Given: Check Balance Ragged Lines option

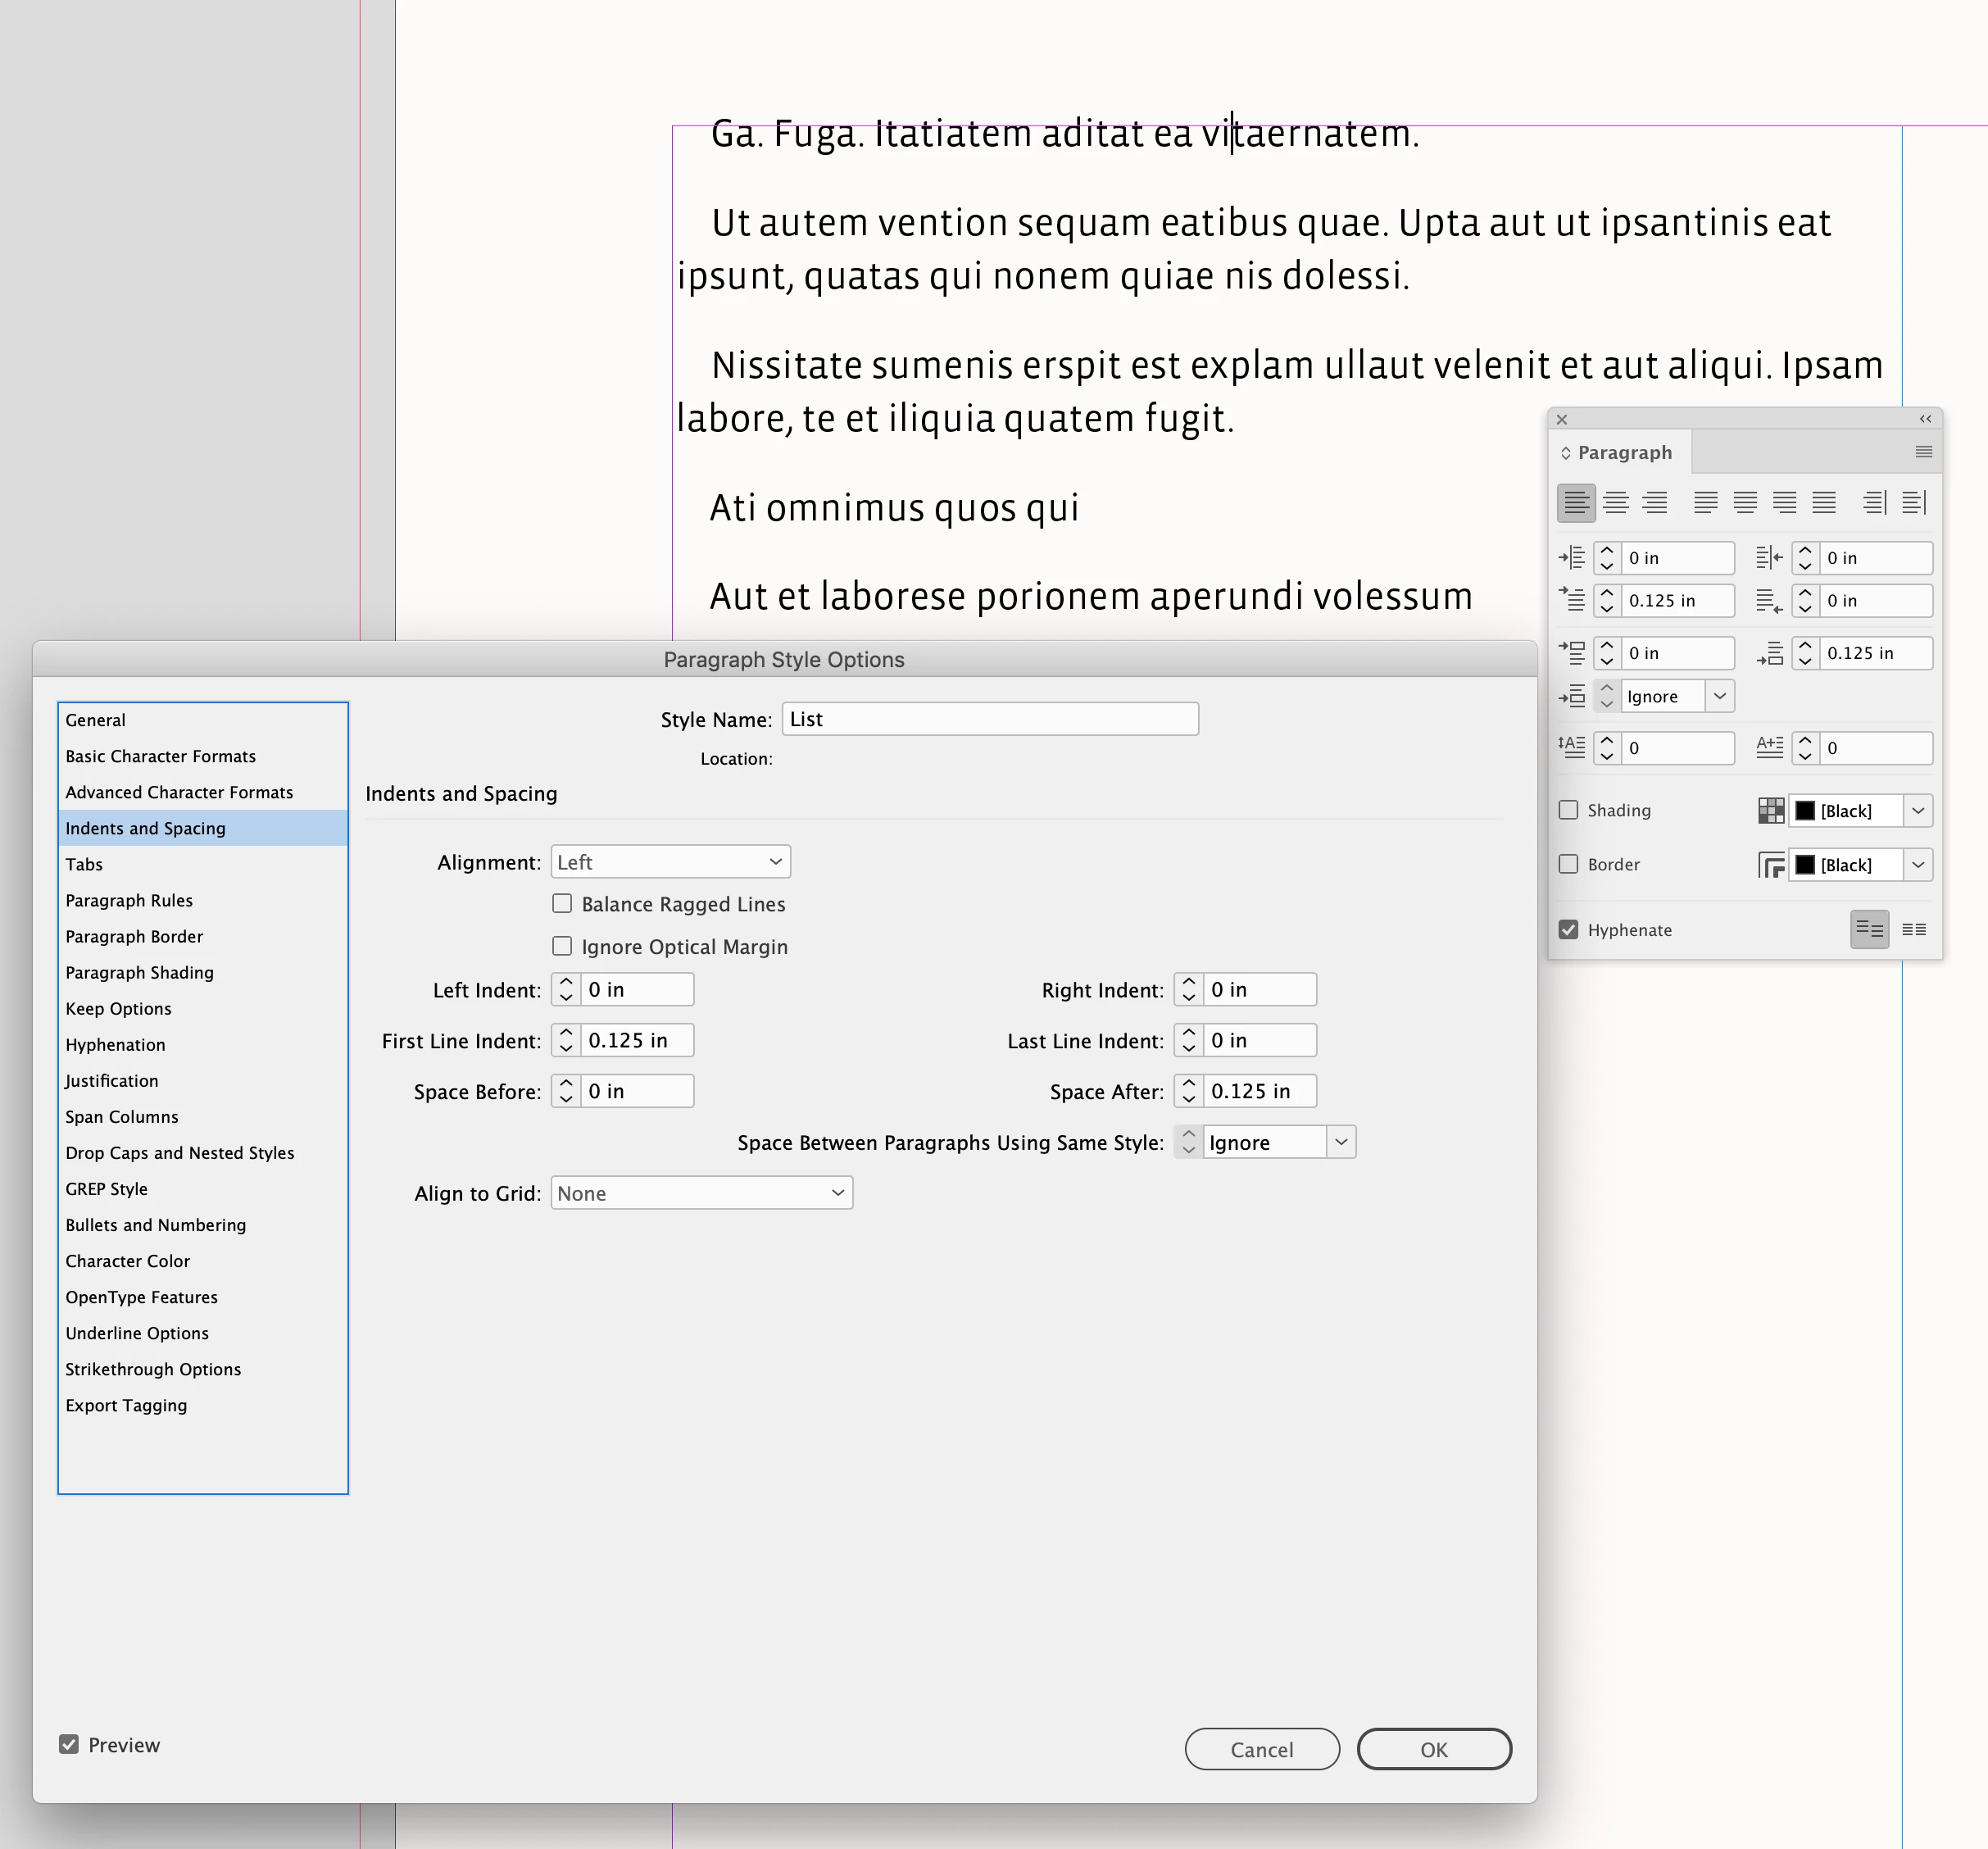Looking at the screenshot, I should pos(562,904).
